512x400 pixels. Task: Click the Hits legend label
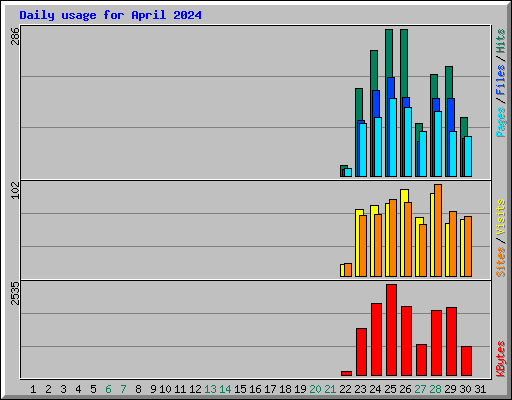(x=500, y=41)
